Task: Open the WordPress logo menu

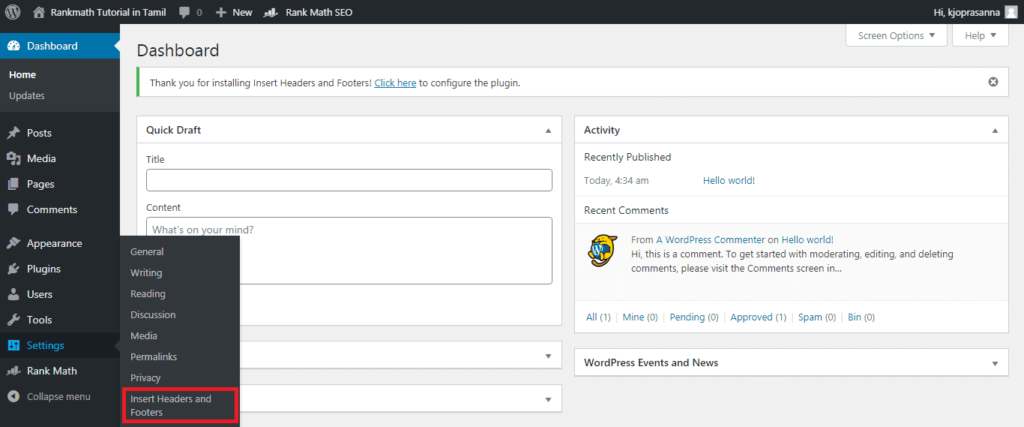Action: pyautogui.click(x=13, y=12)
